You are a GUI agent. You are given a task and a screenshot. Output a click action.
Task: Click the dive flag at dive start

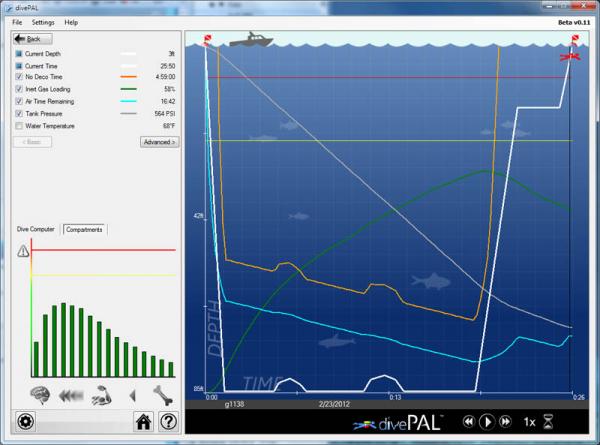(x=207, y=39)
